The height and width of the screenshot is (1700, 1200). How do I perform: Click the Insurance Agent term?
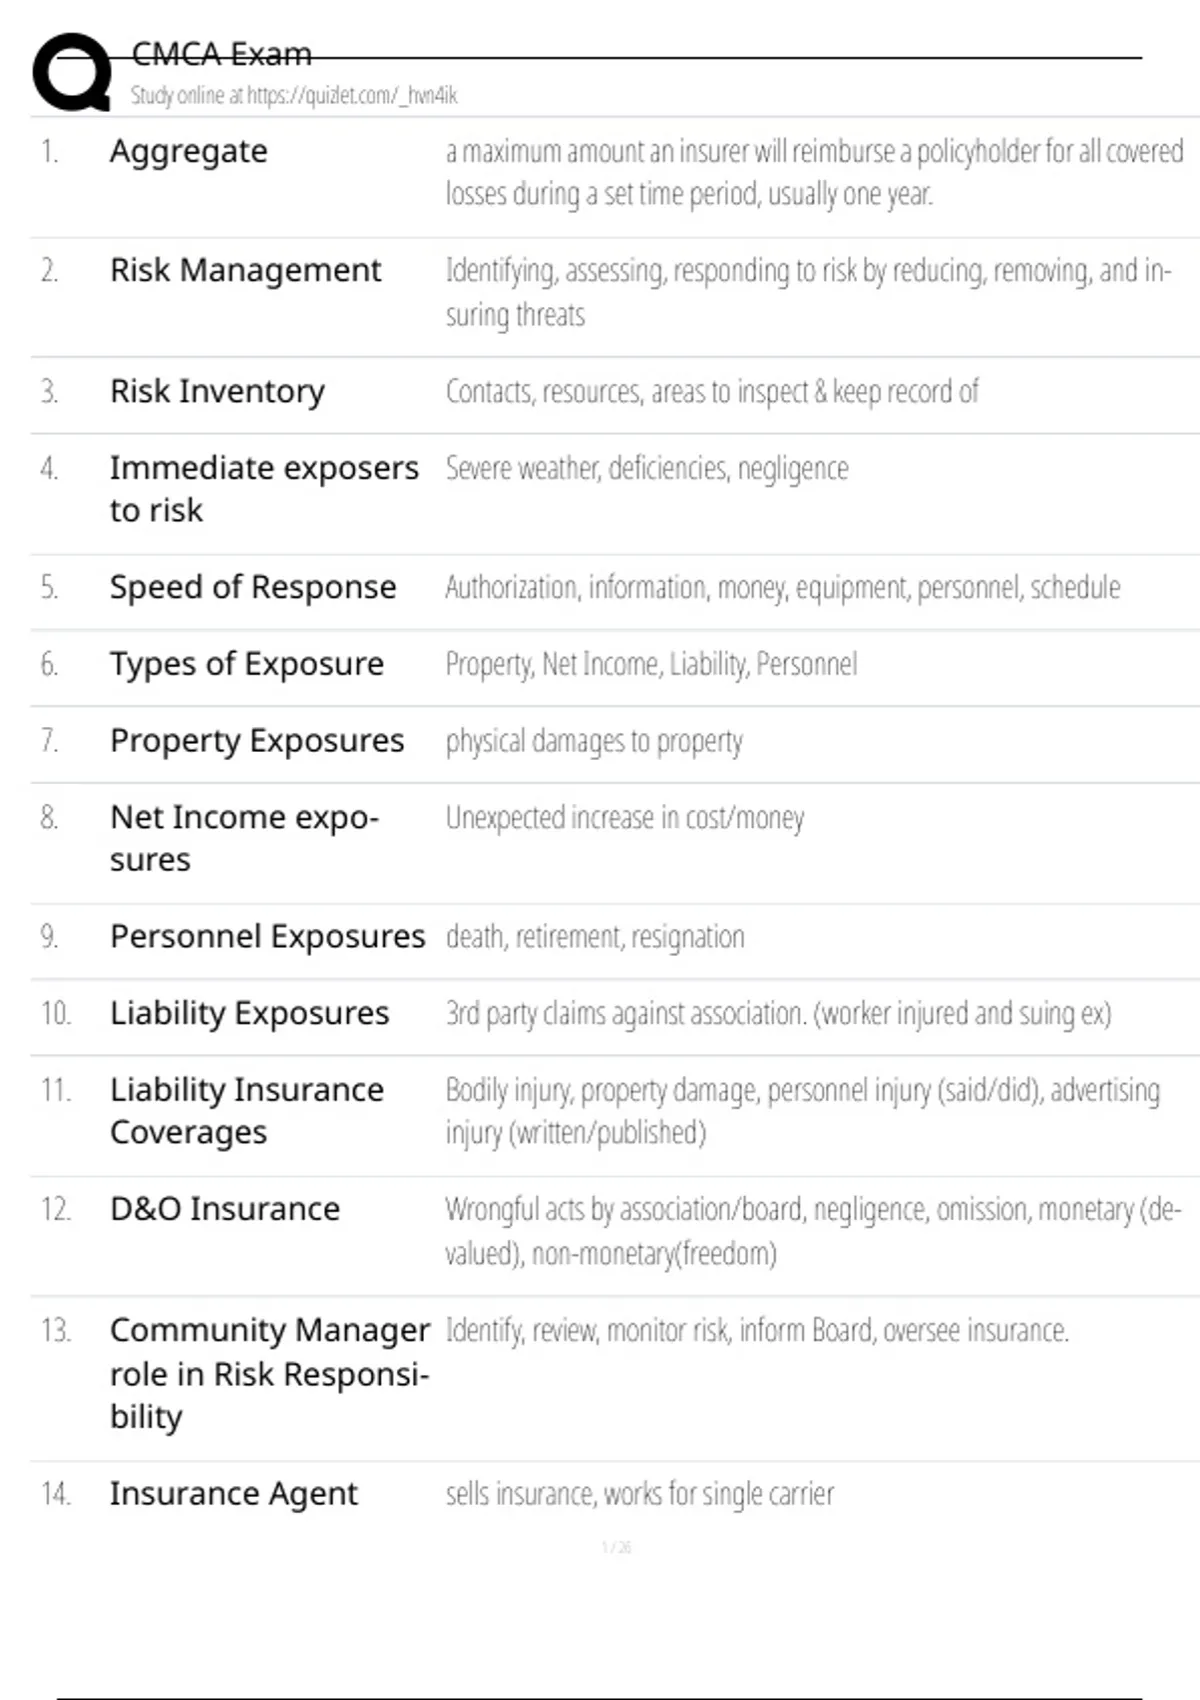(233, 1494)
